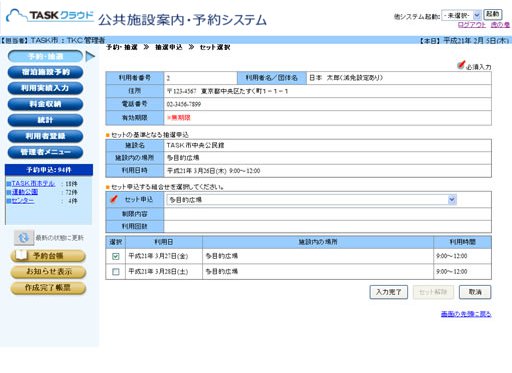This screenshot has width=512, height=373.
Task: Click the 予約台帳 button
Action: click(x=48, y=256)
